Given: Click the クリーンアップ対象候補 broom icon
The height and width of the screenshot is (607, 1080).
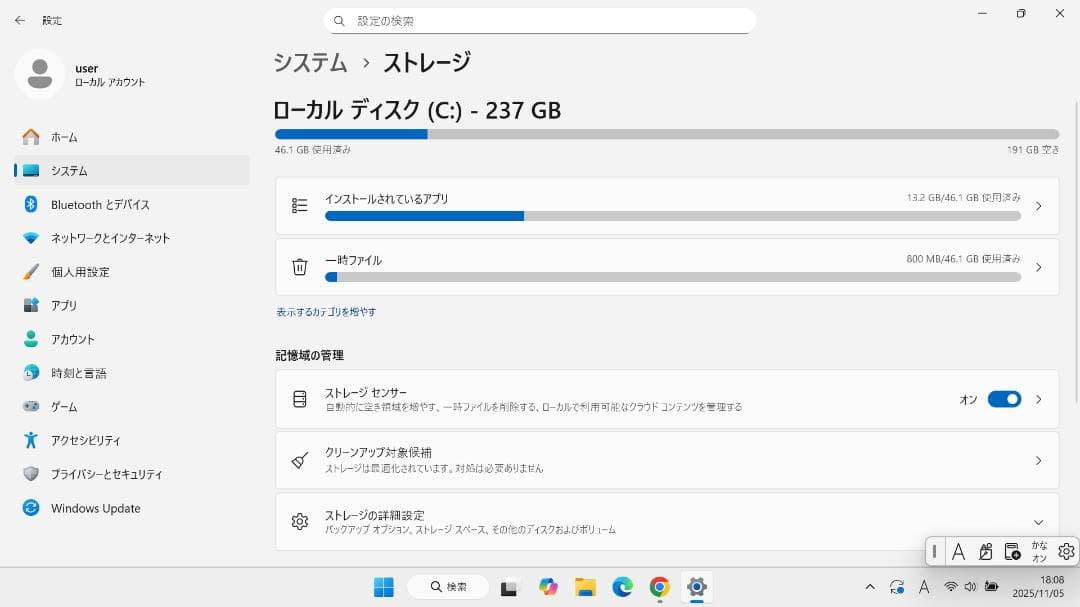Looking at the screenshot, I should (298, 460).
